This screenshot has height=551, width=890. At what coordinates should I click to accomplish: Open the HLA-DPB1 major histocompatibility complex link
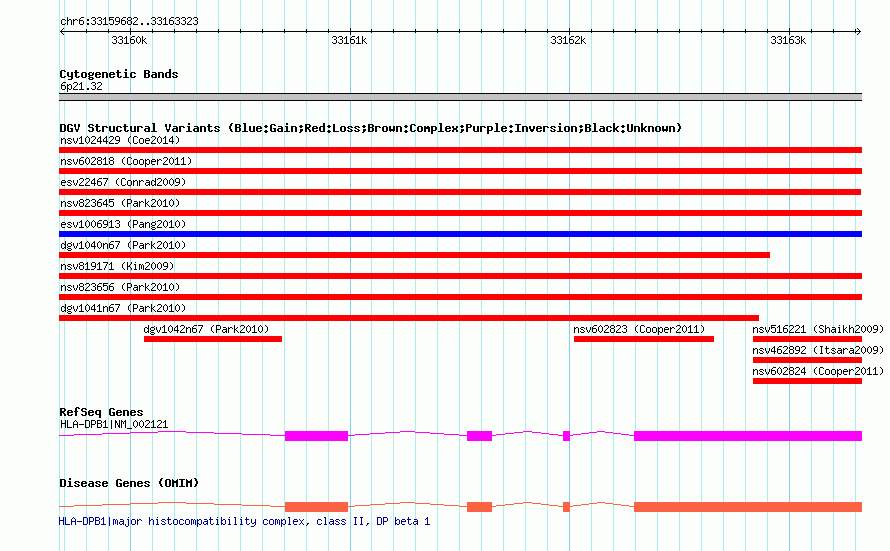[x=245, y=521]
